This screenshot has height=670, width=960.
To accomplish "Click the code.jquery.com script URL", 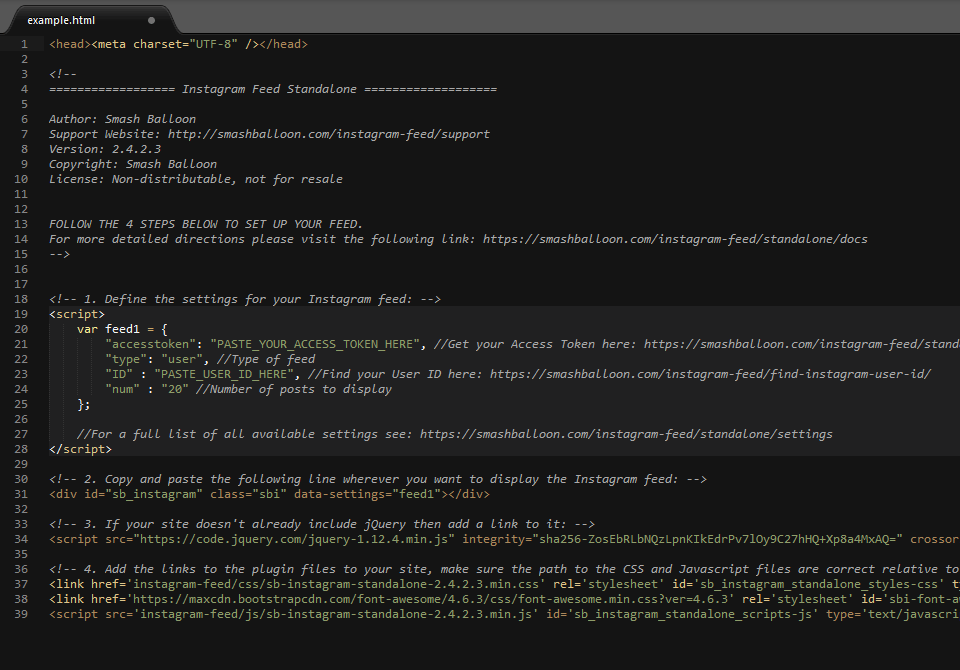I will coord(294,540).
